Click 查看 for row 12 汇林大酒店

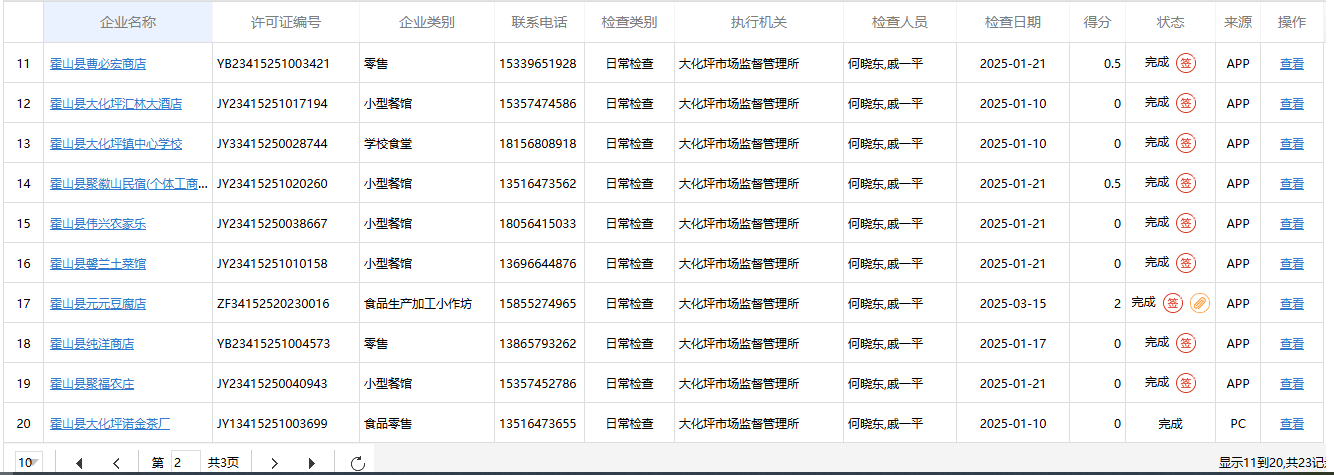coord(1292,104)
